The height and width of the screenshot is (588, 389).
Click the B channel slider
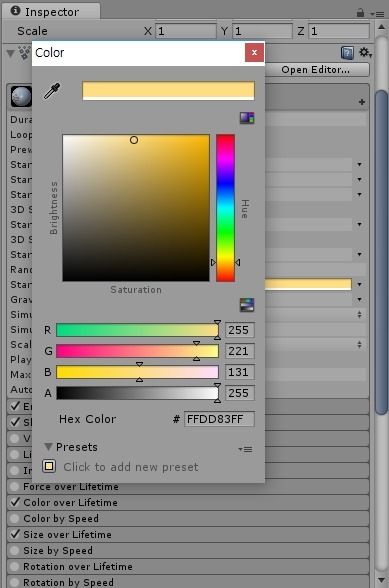point(137,372)
